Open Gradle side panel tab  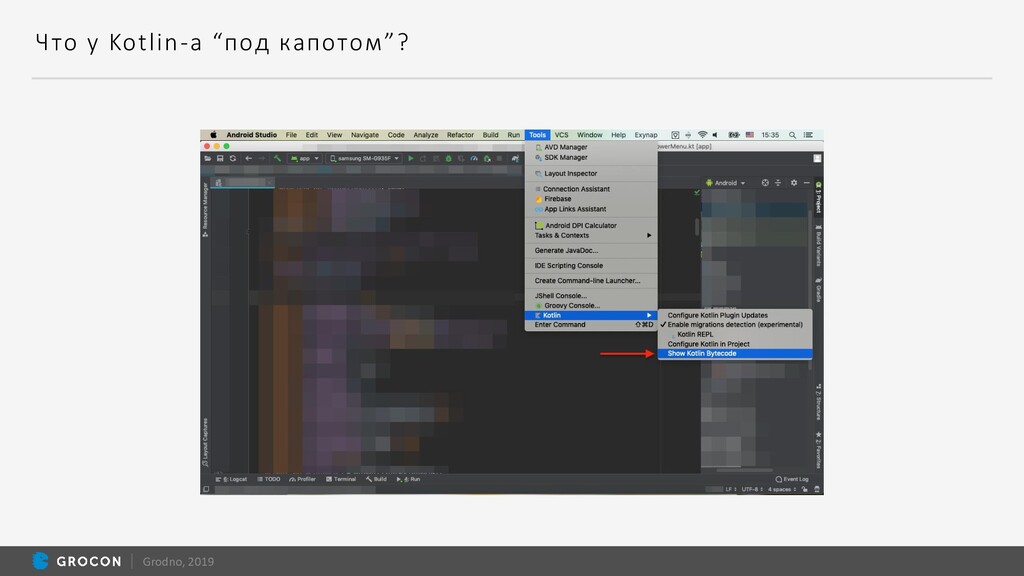click(x=818, y=290)
